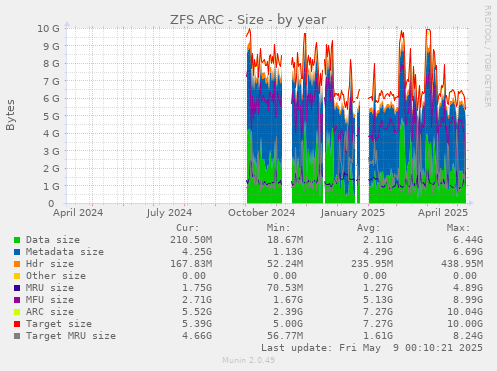Screen dimensions: 497x371
Task: Click Target MRU size minimum value 56.77M
Action: point(285,336)
